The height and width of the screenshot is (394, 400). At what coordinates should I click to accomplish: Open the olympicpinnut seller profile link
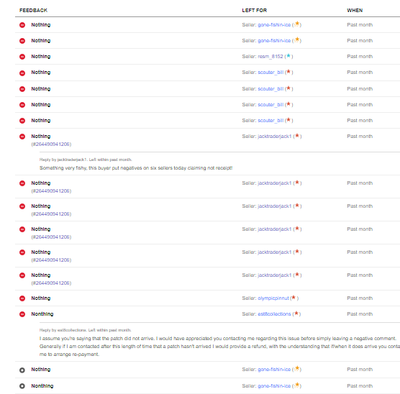pos(273,298)
